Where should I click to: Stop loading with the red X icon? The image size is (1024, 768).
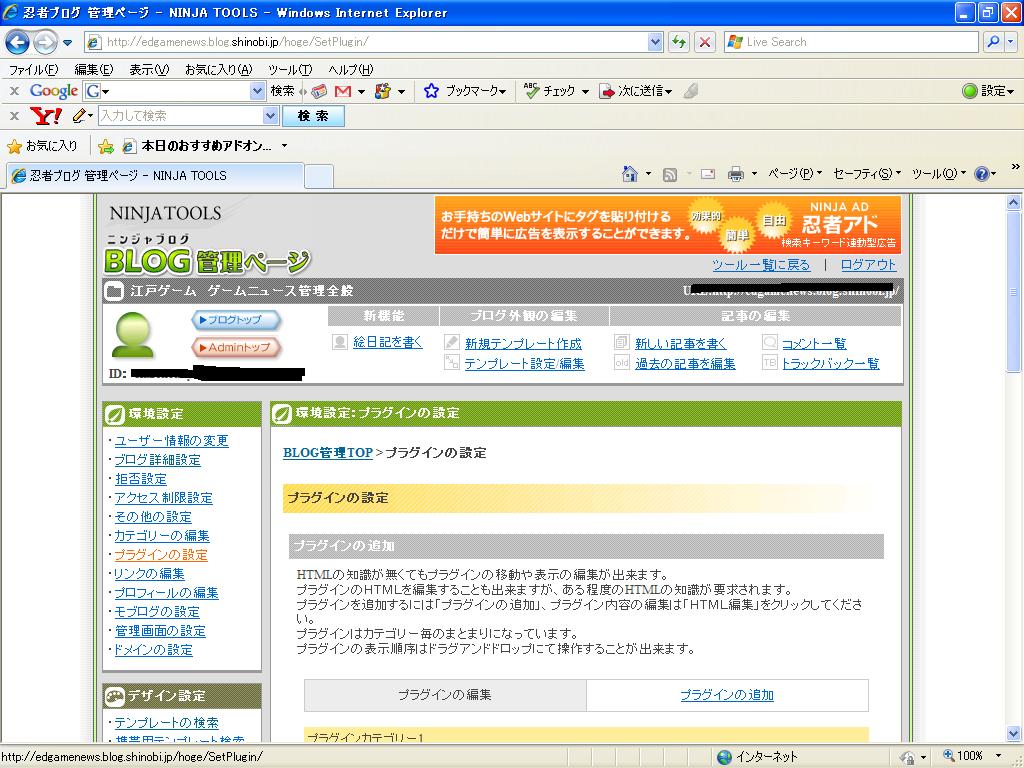[x=705, y=42]
